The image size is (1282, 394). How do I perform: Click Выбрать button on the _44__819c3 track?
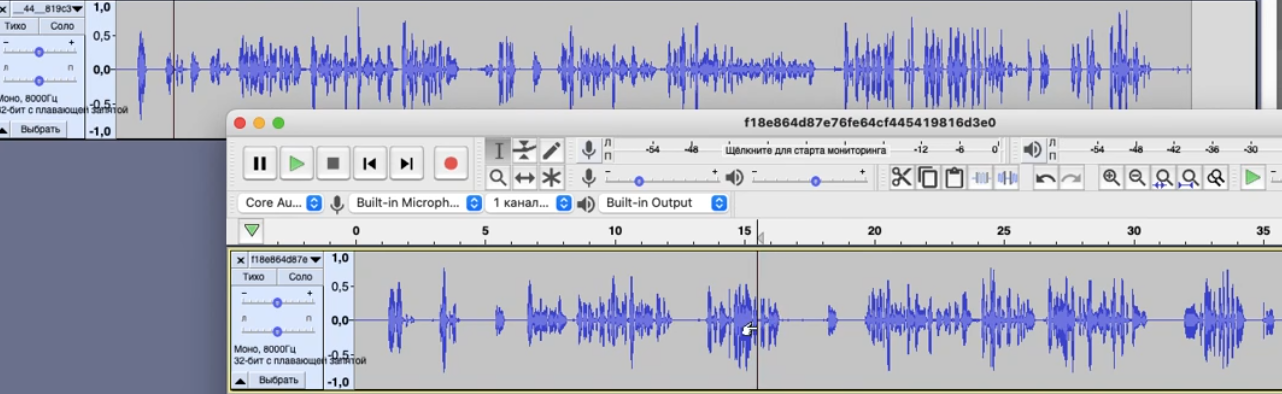(41, 130)
